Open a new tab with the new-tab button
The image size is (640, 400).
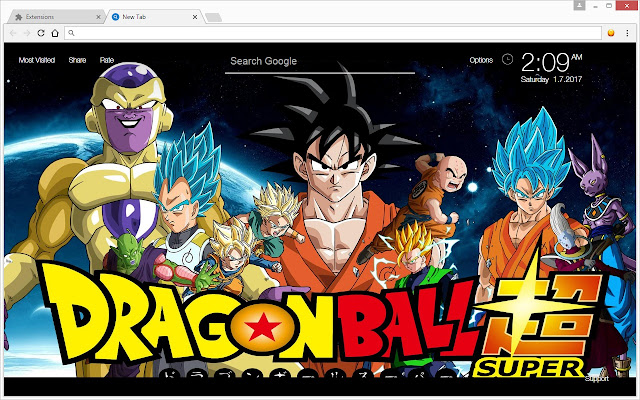coord(213,17)
